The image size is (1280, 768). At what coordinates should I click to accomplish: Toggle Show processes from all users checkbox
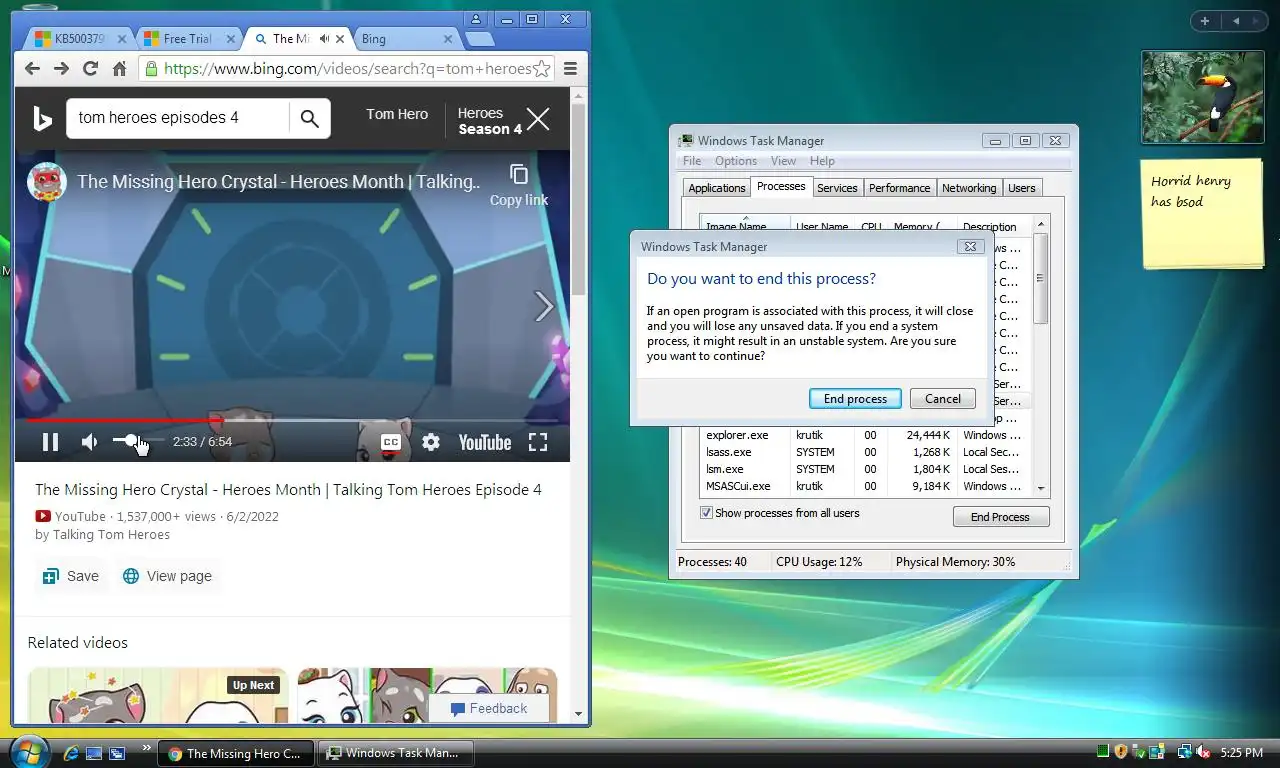[x=706, y=513]
